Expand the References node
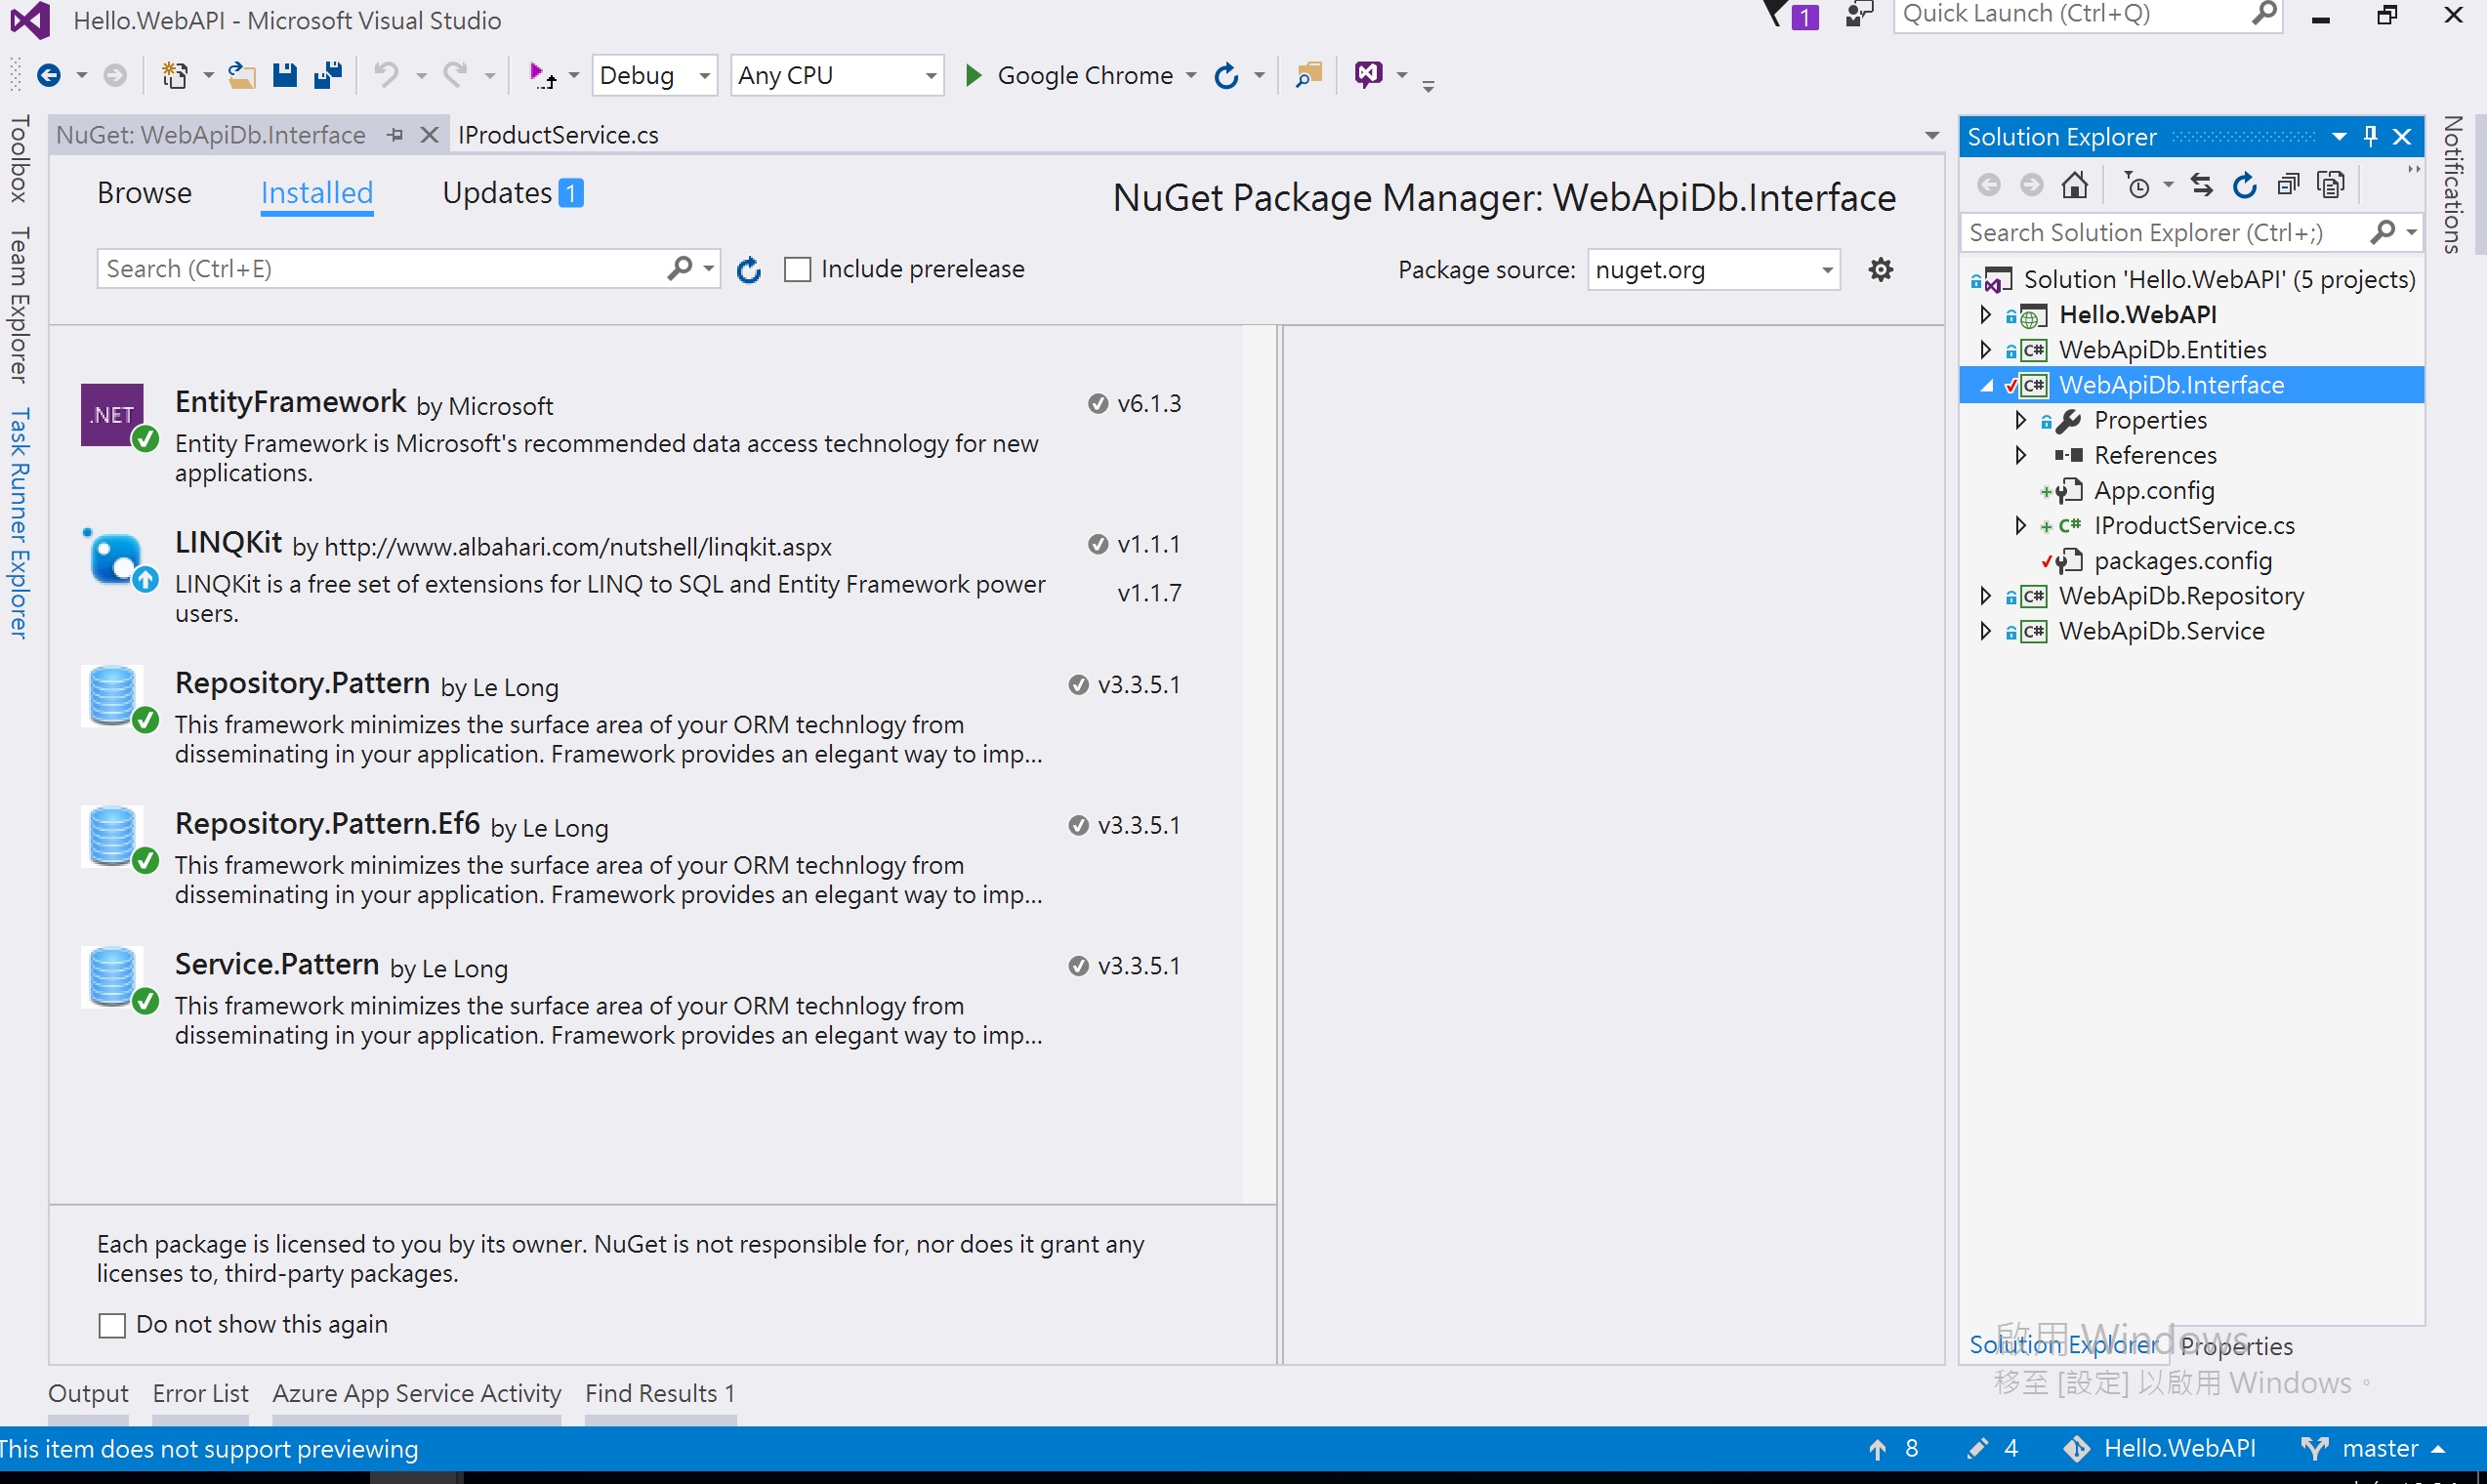Image resolution: width=2487 pixels, height=1484 pixels. (2020, 455)
